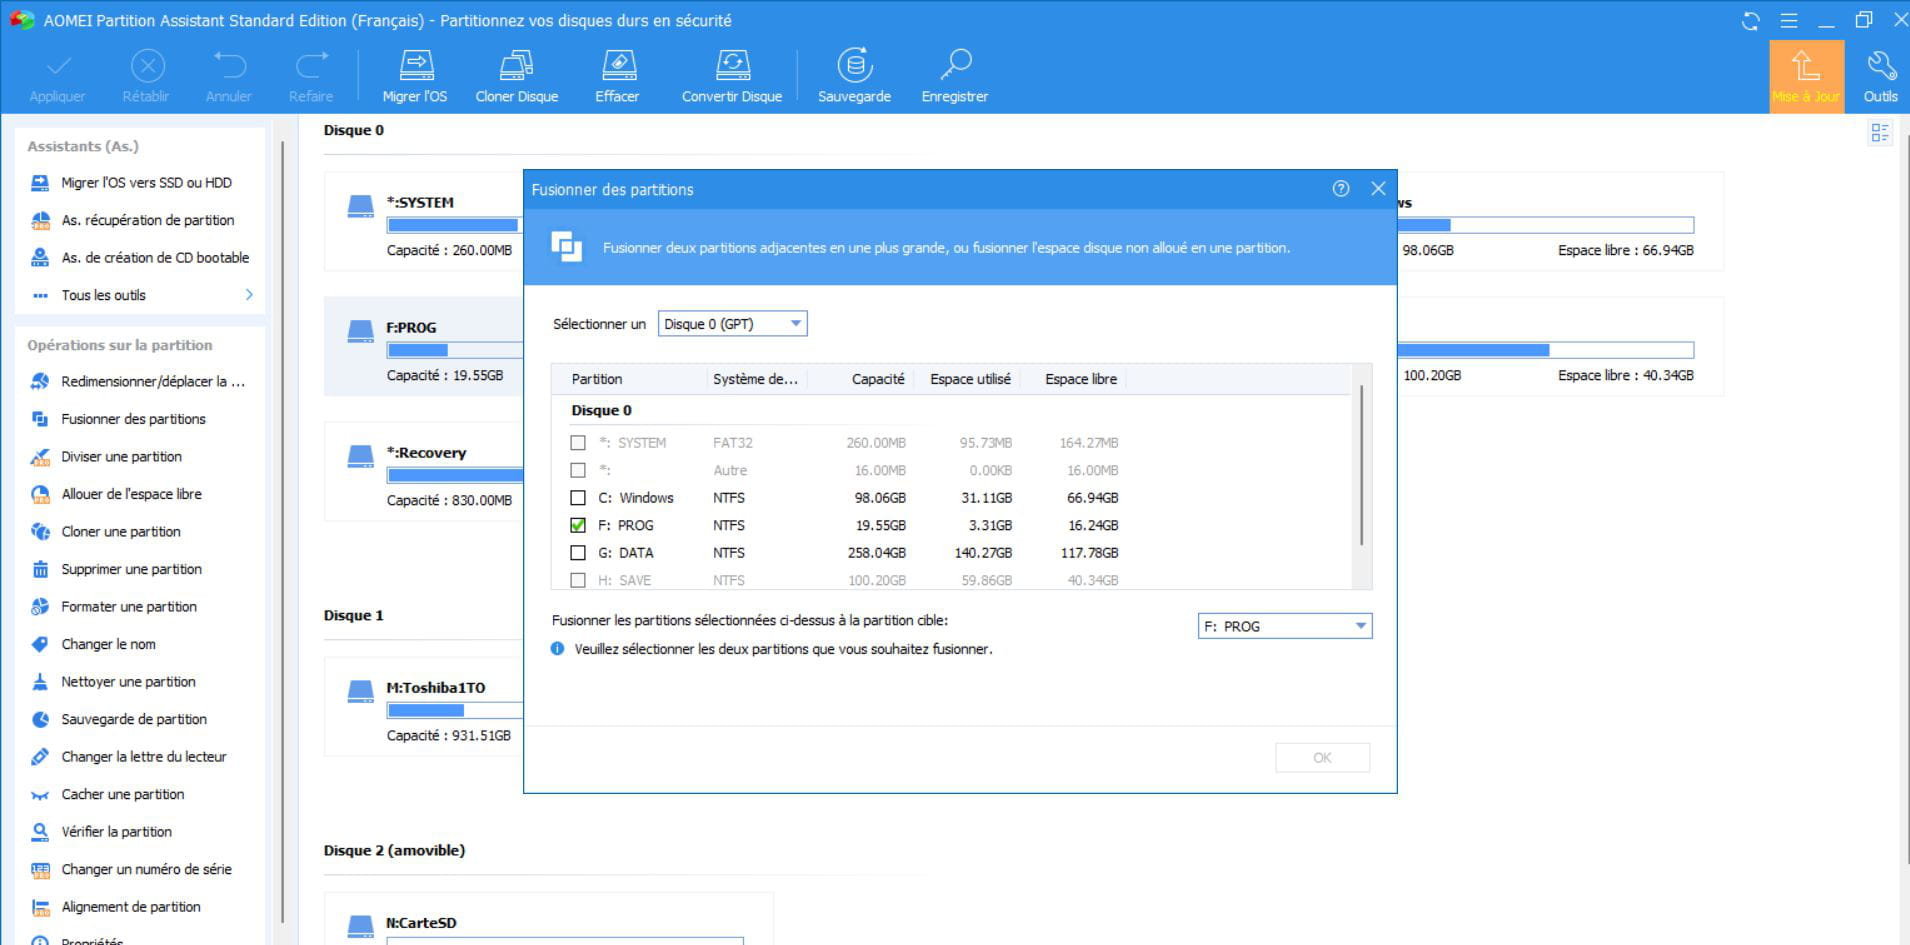The image size is (1910, 945).
Task: Open Convertir Disque from the toolbar
Action: point(732,65)
